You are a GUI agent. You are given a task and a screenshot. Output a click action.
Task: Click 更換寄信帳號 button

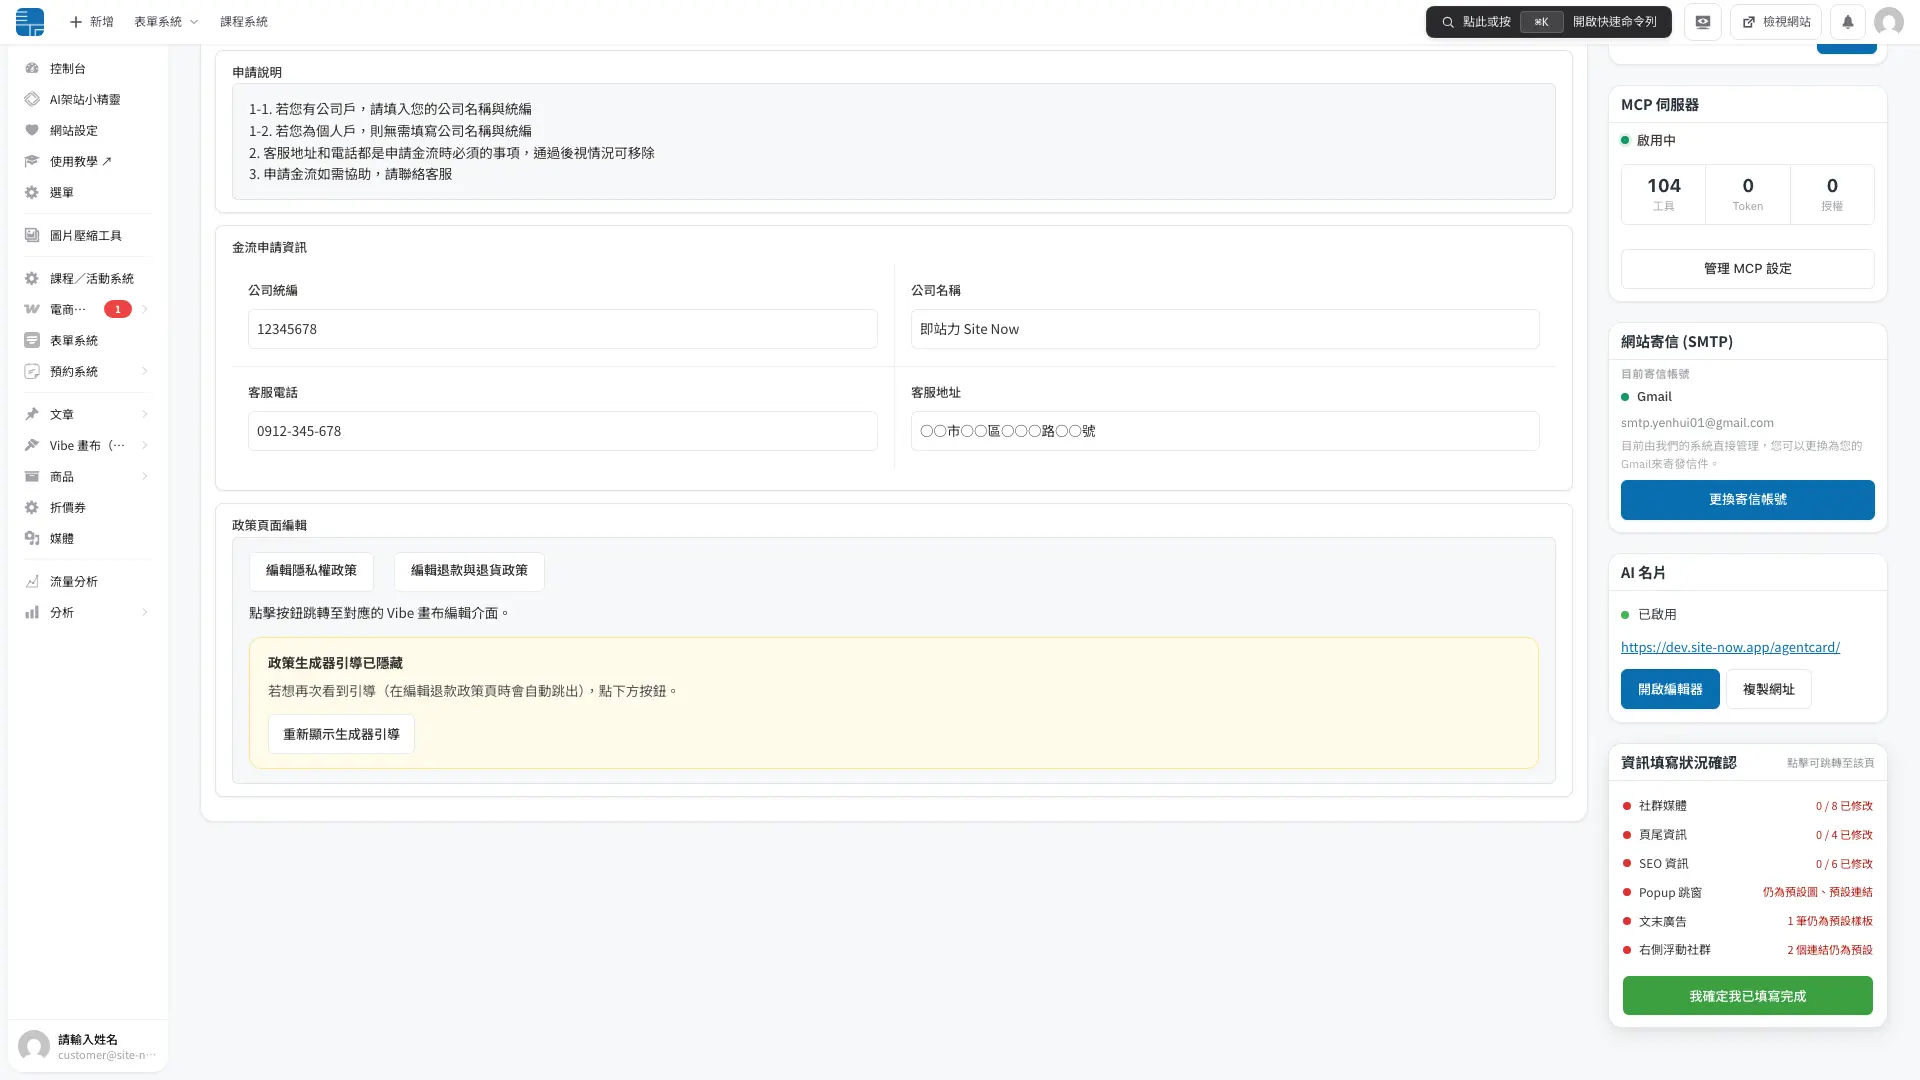click(x=1747, y=500)
